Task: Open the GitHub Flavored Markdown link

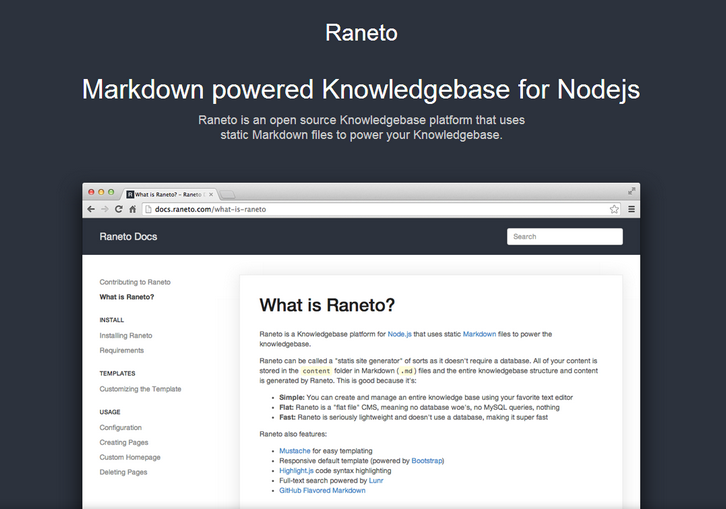Action: (x=322, y=490)
